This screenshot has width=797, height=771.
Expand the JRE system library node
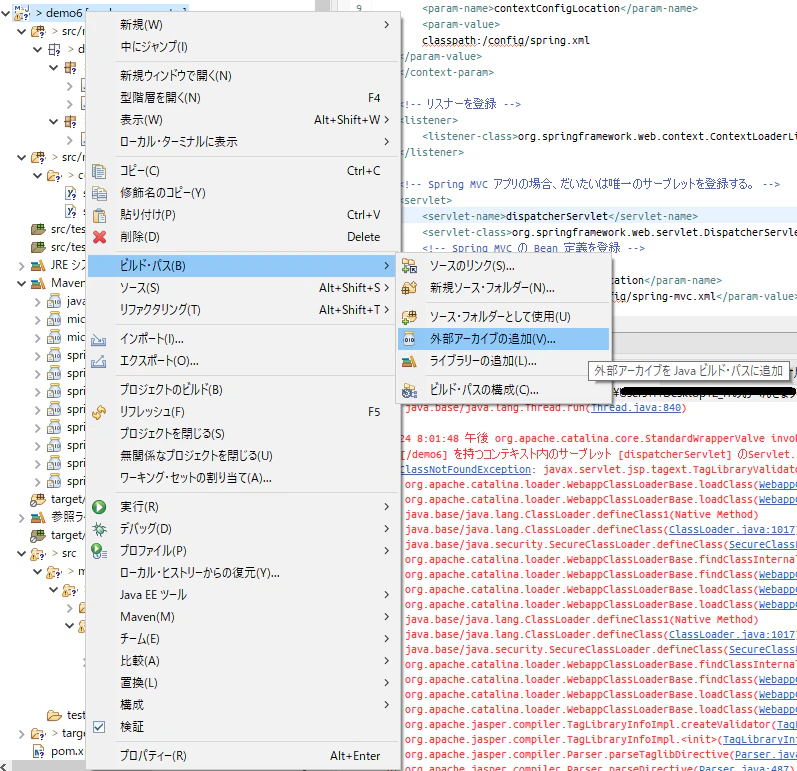21,265
